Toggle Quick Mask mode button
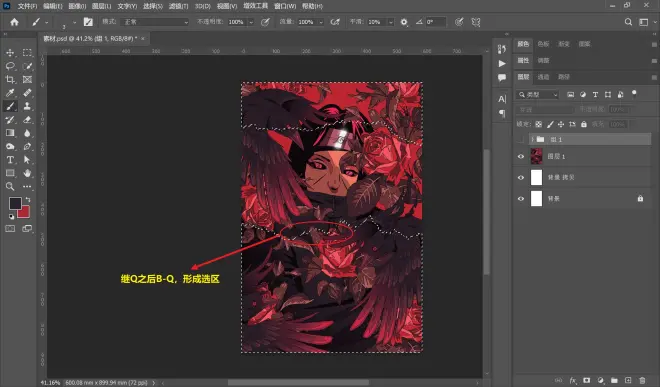The image size is (660, 387). 10,229
